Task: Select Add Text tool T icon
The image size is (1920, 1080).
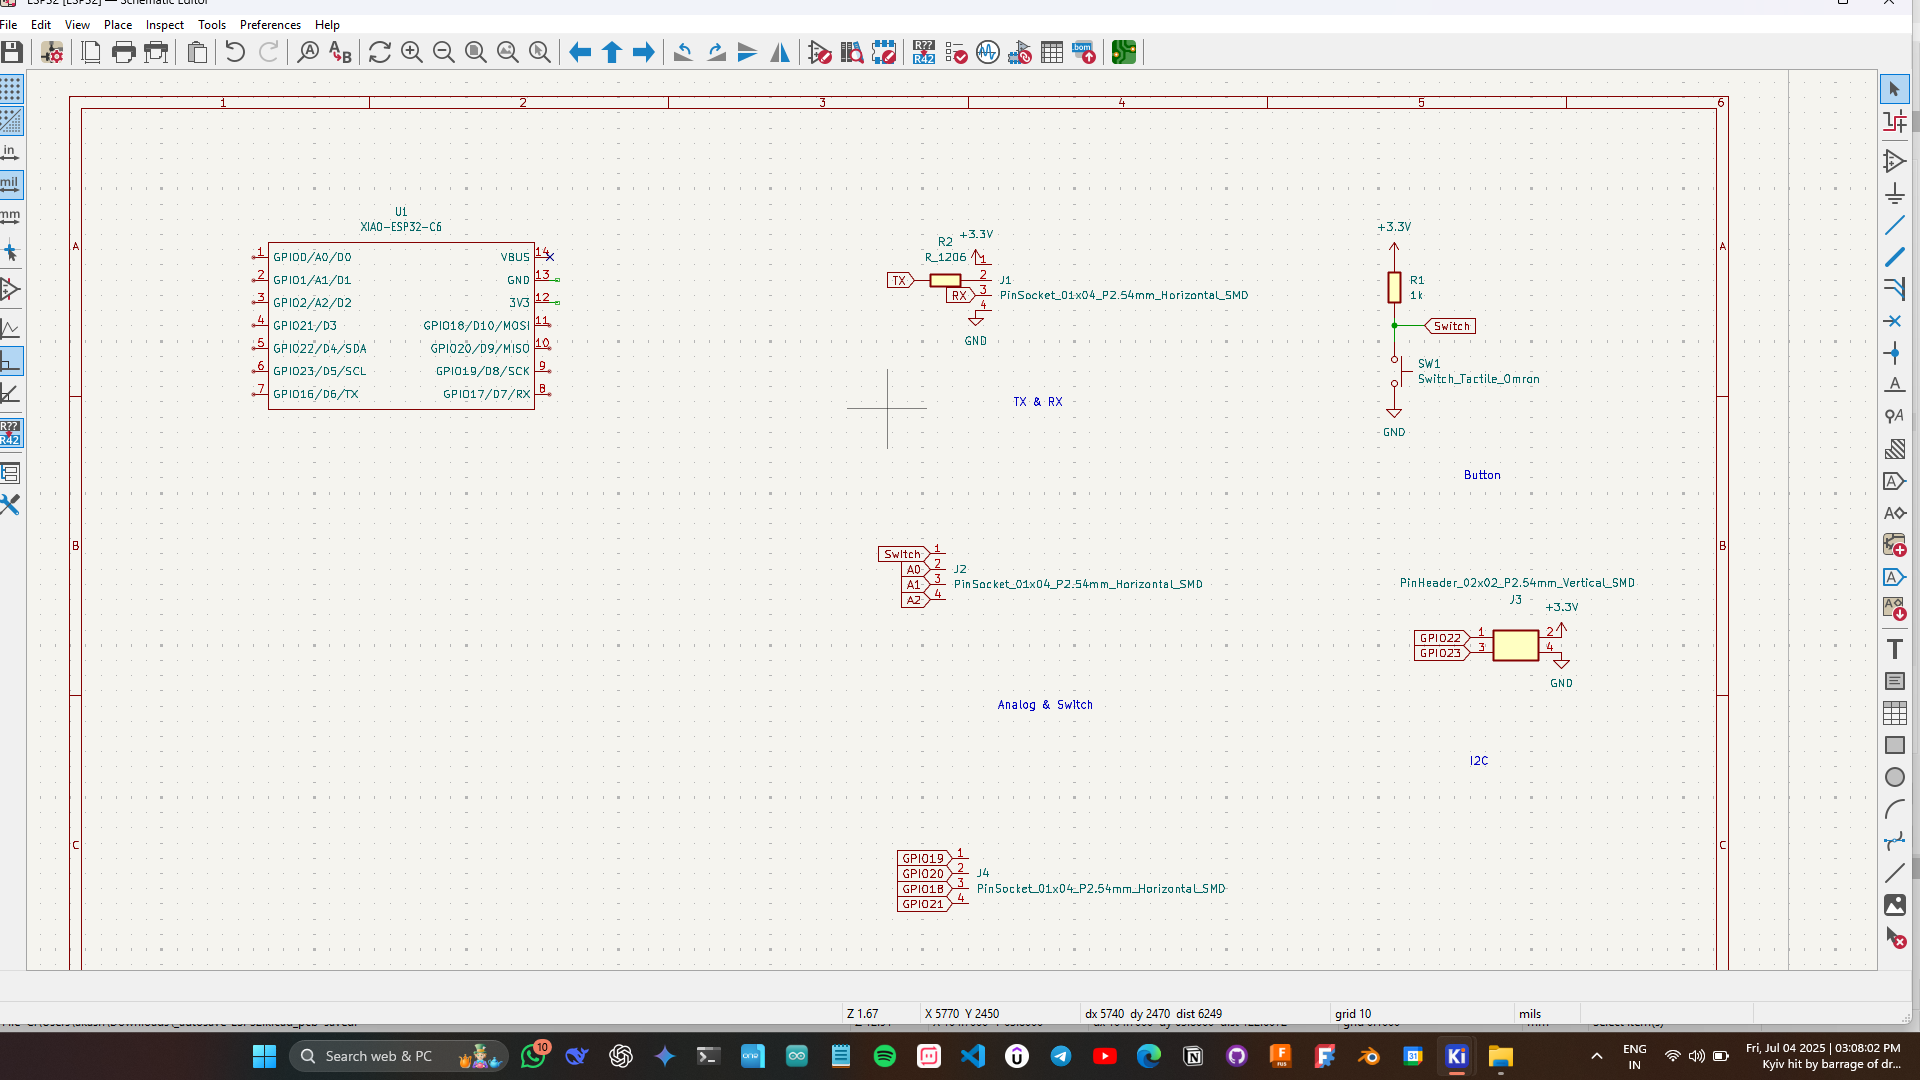Action: 1894,649
